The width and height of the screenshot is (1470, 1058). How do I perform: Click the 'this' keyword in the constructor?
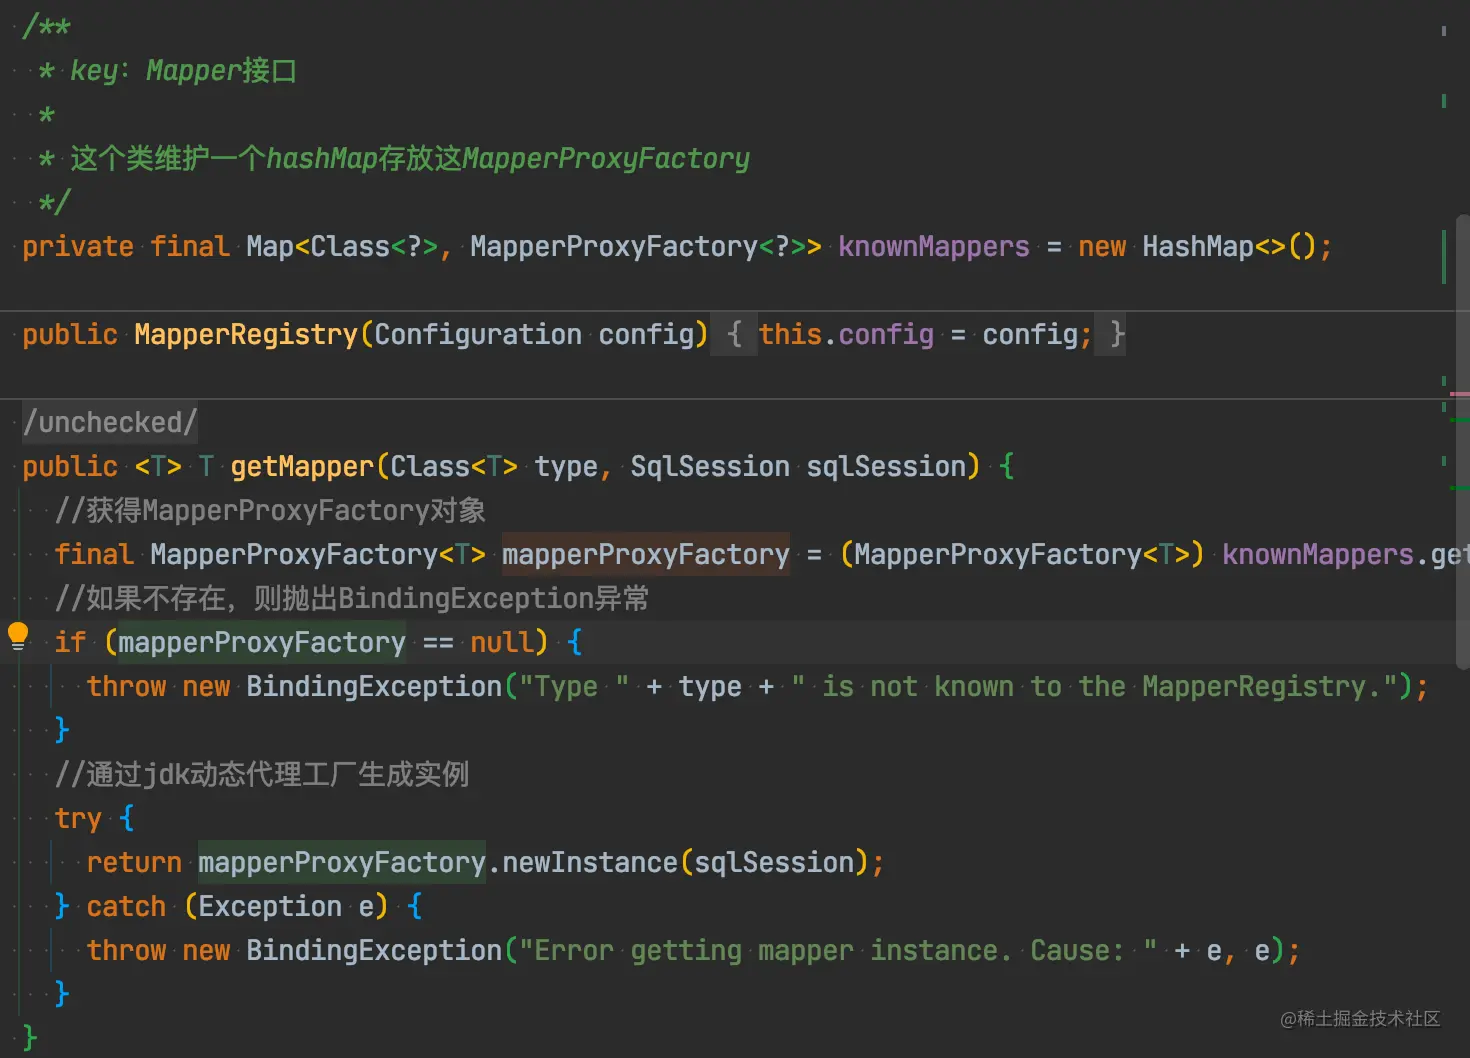(x=790, y=334)
